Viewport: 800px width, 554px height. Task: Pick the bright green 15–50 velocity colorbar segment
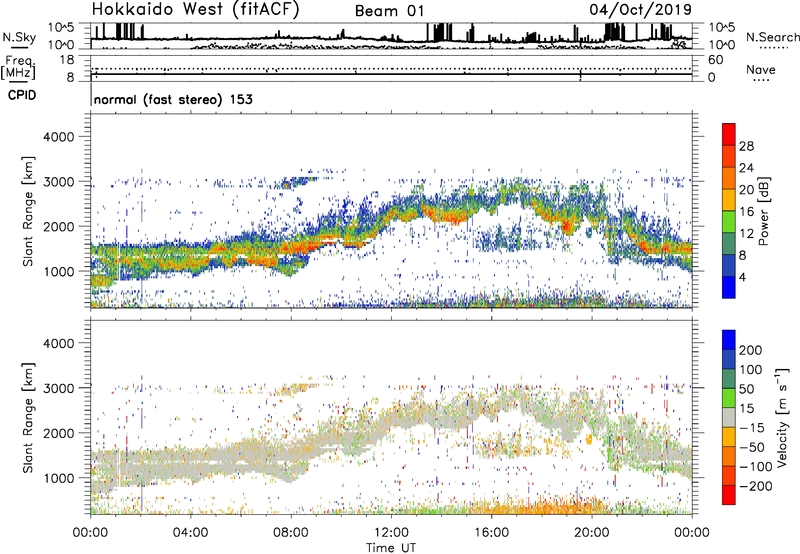click(729, 398)
